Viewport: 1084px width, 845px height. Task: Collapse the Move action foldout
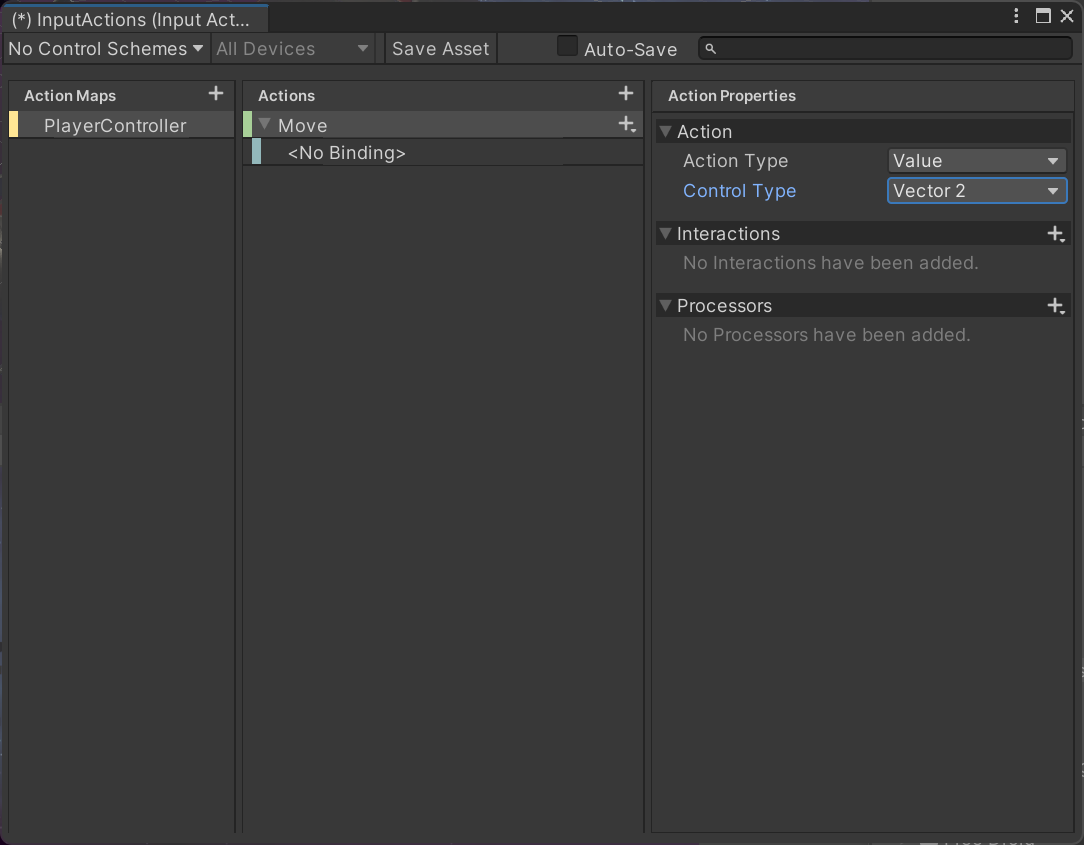[264, 124]
